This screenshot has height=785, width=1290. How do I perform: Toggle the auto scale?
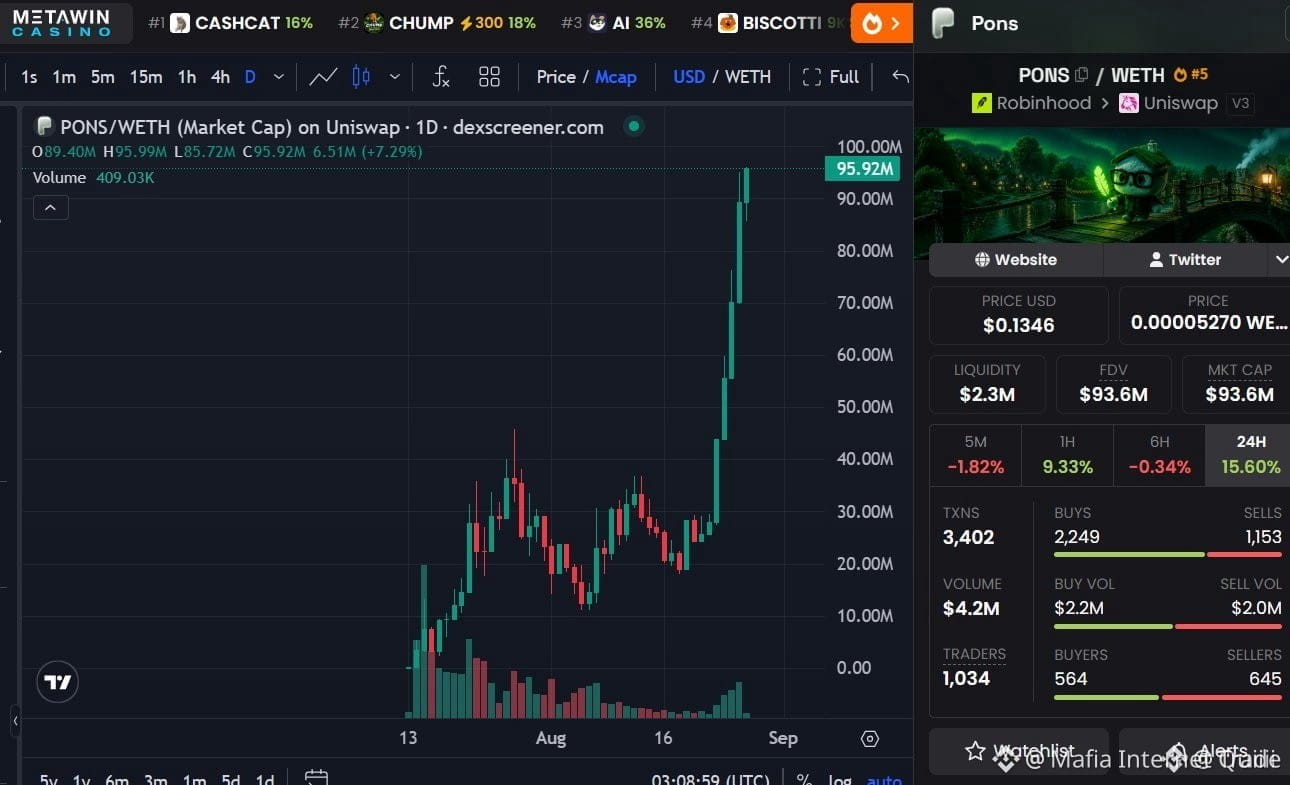click(x=884, y=780)
